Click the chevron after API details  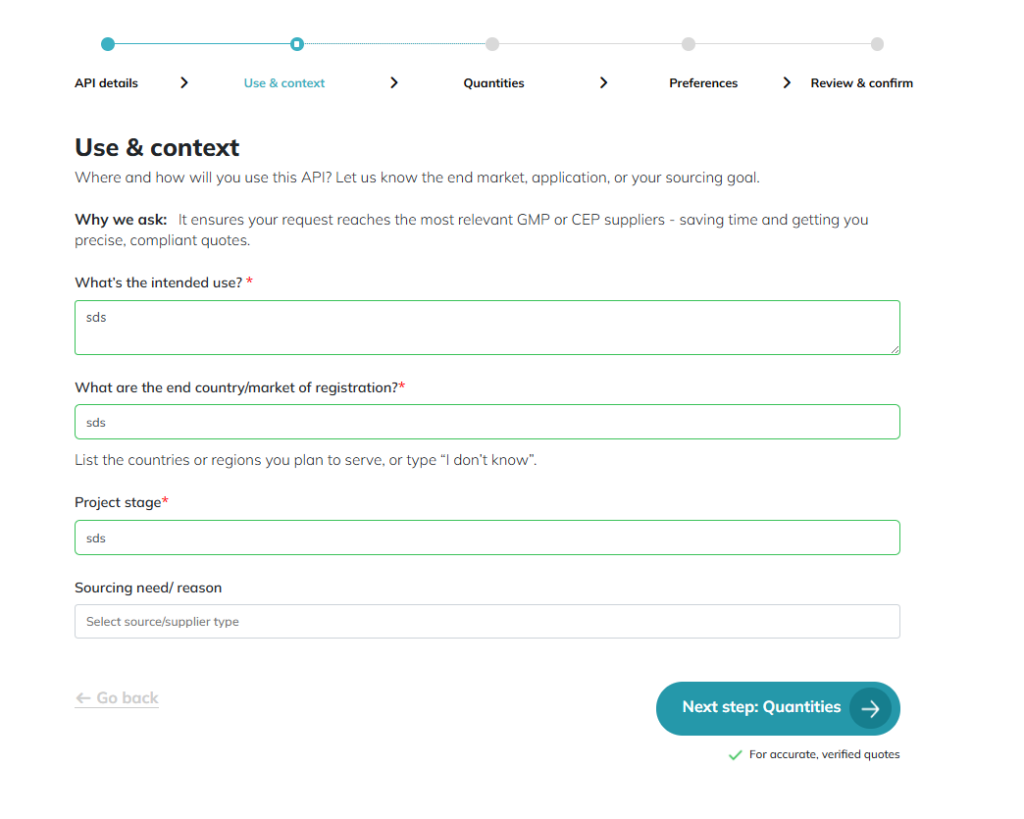coord(184,83)
